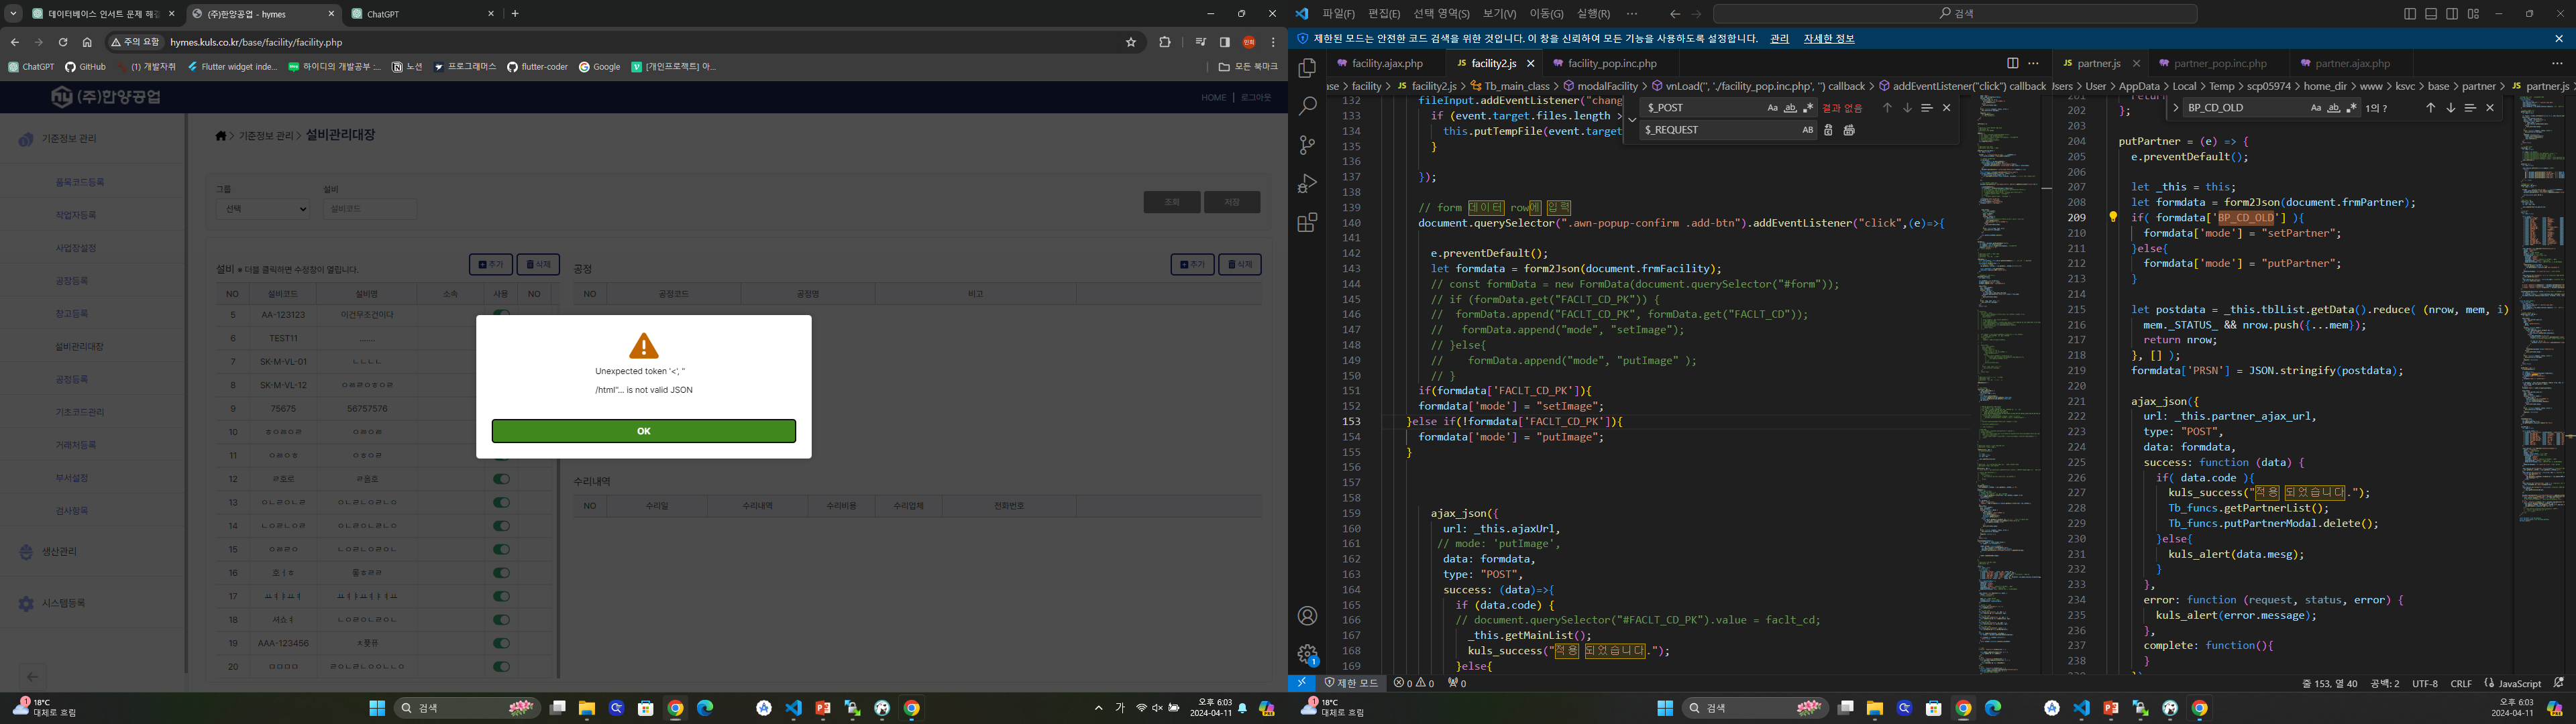
Task: Toggle regex option in the BP_CD_OLD find box
Action: [2351, 108]
